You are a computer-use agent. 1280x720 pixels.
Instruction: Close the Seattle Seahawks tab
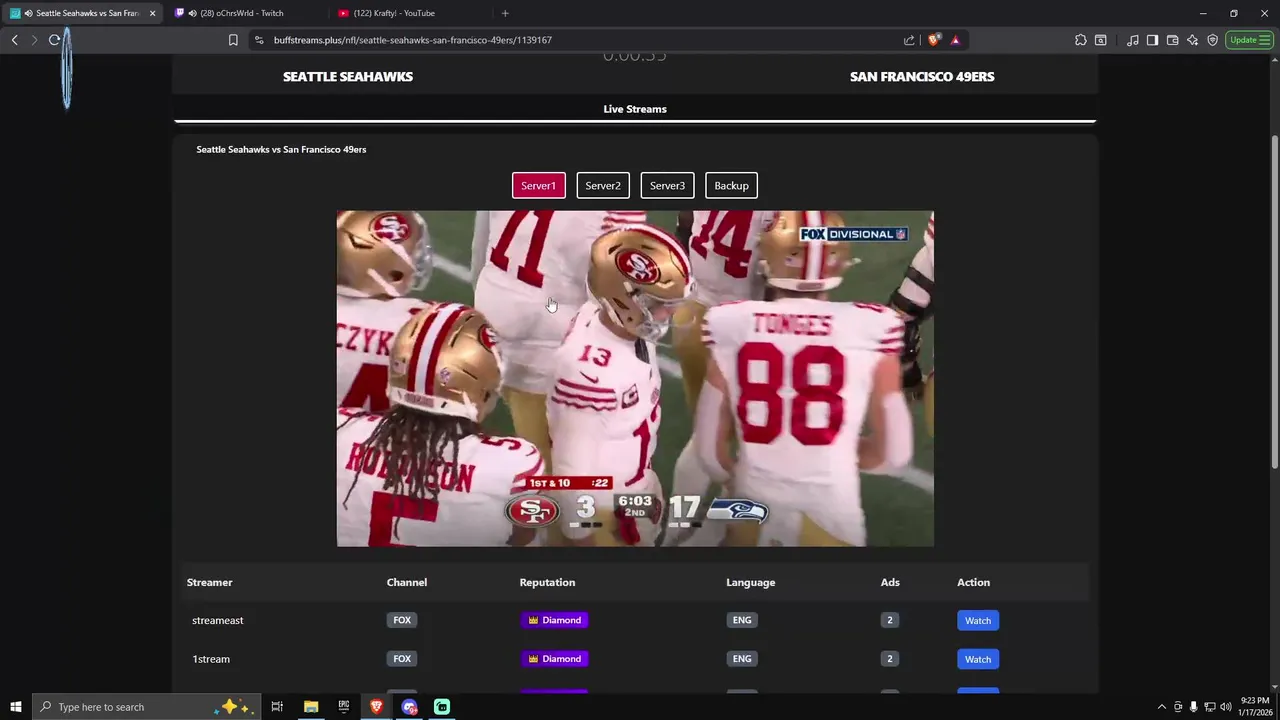(153, 13)
